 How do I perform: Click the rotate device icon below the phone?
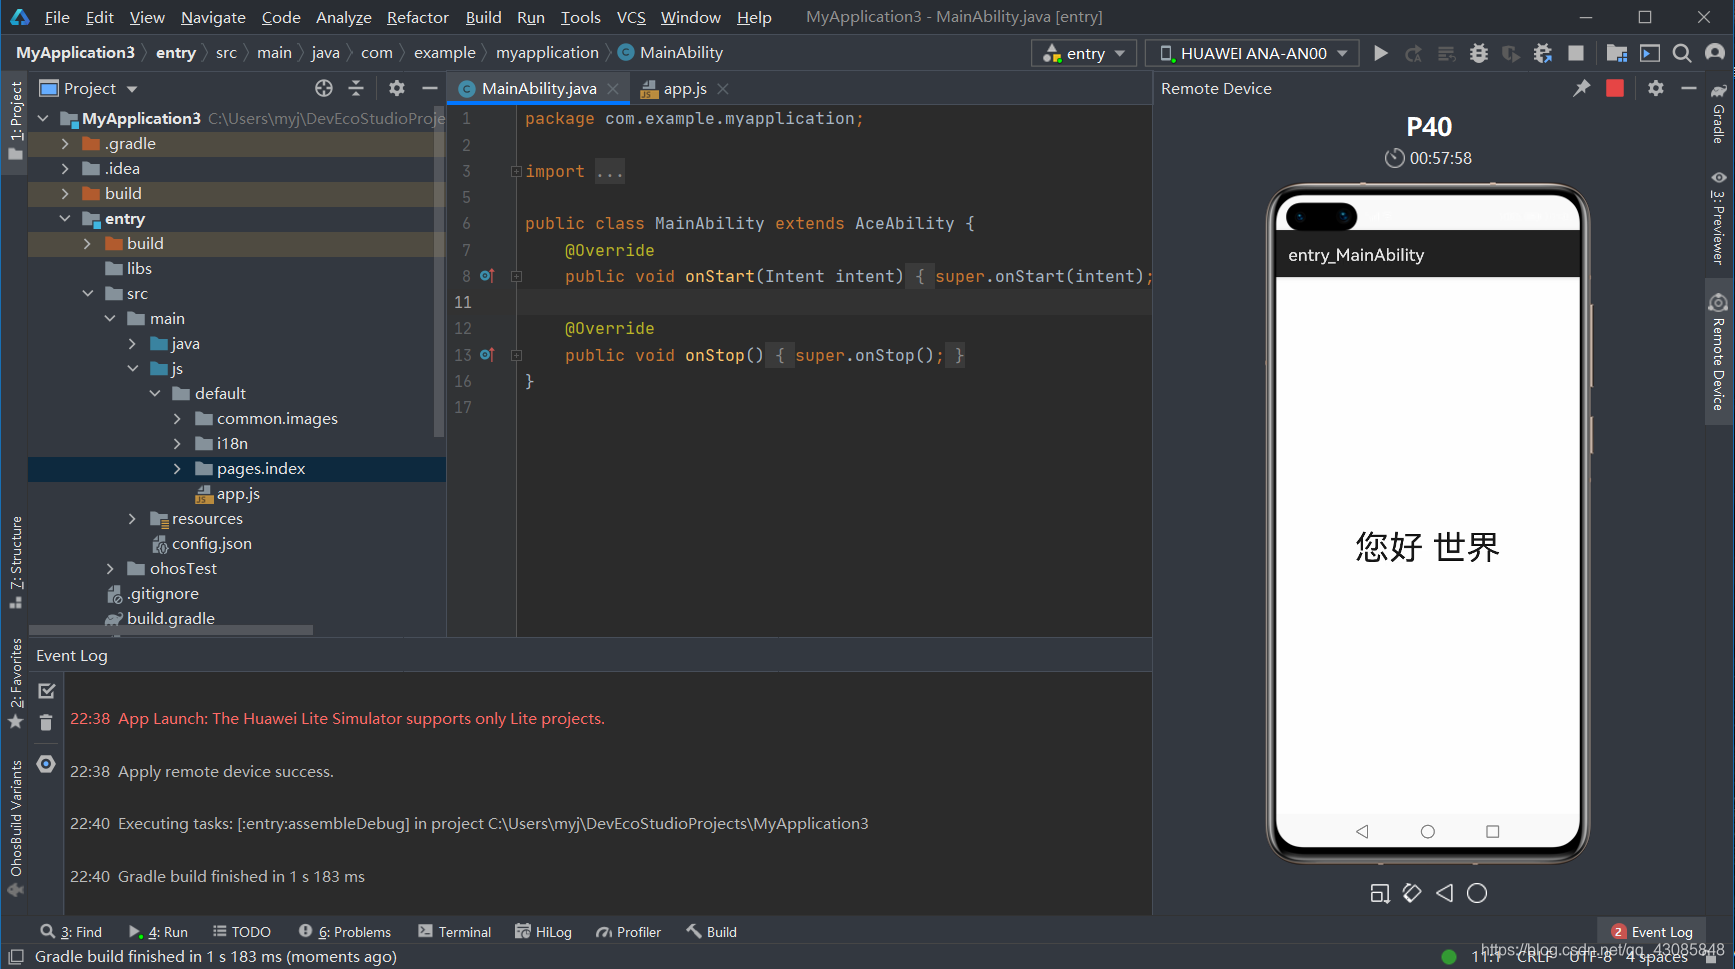click(x=1412, y=893)
